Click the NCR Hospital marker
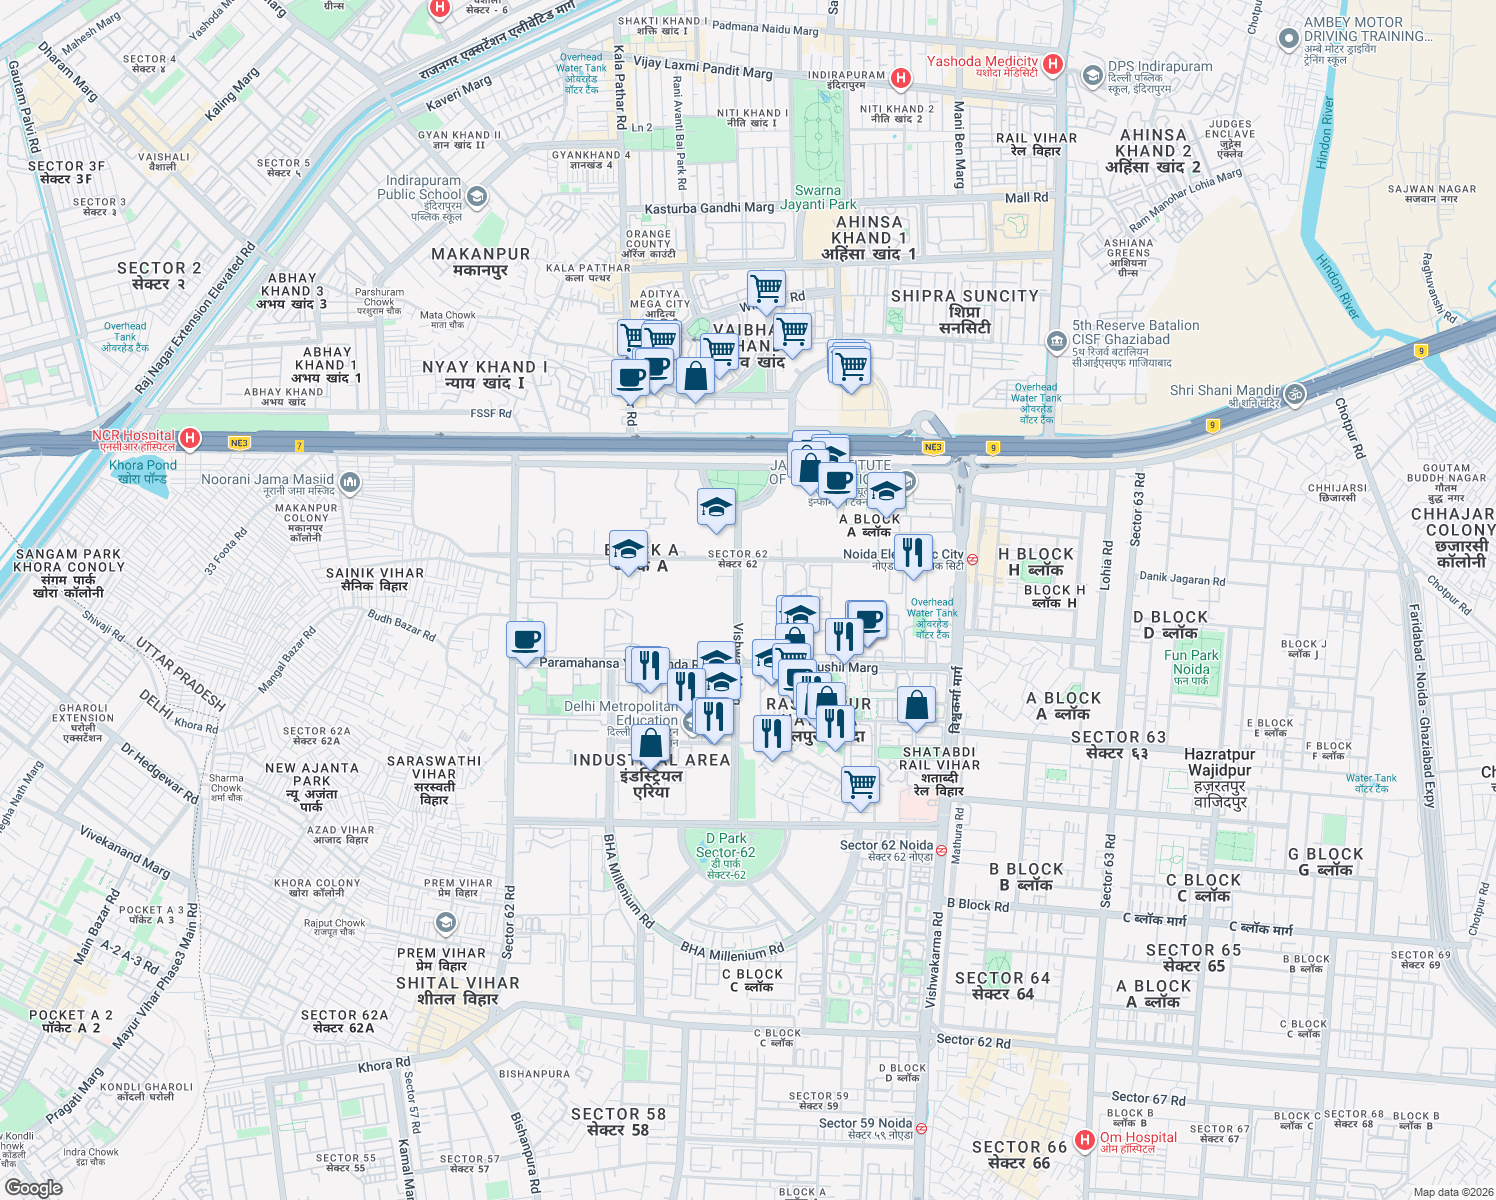 [190, 438]
